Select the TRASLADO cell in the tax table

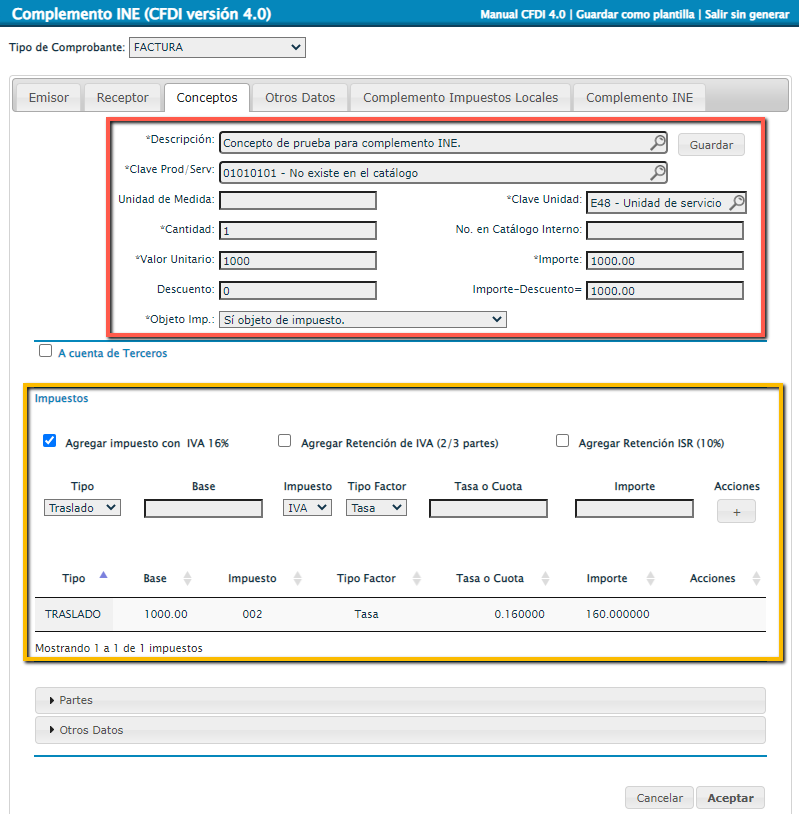pyautogui.click(x=73, y=614)
